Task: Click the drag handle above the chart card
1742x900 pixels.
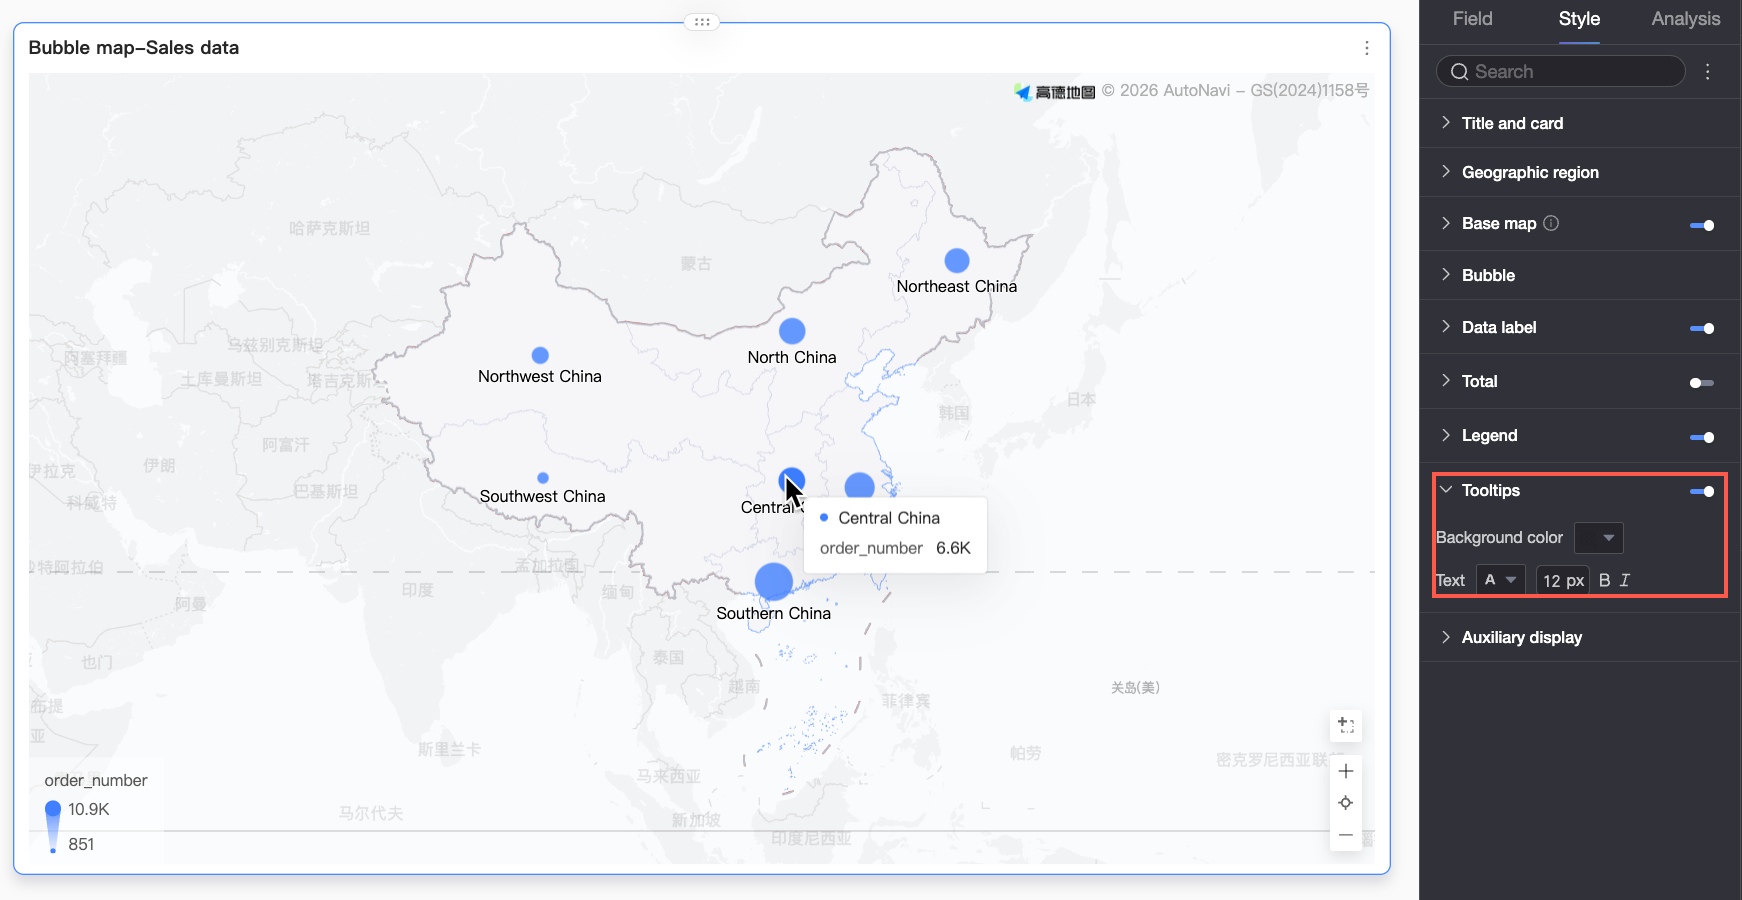Action: tap(702, 21)
